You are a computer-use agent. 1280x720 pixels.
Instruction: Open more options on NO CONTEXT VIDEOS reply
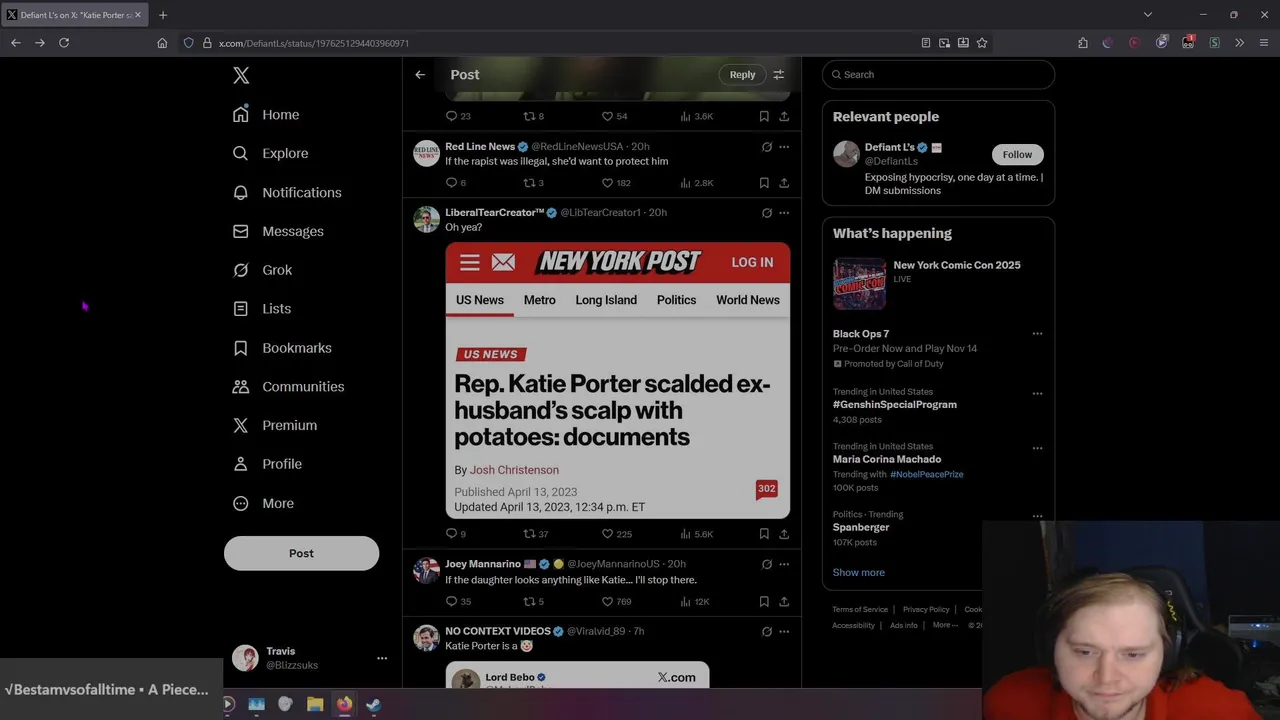click(x=784, y=632)
